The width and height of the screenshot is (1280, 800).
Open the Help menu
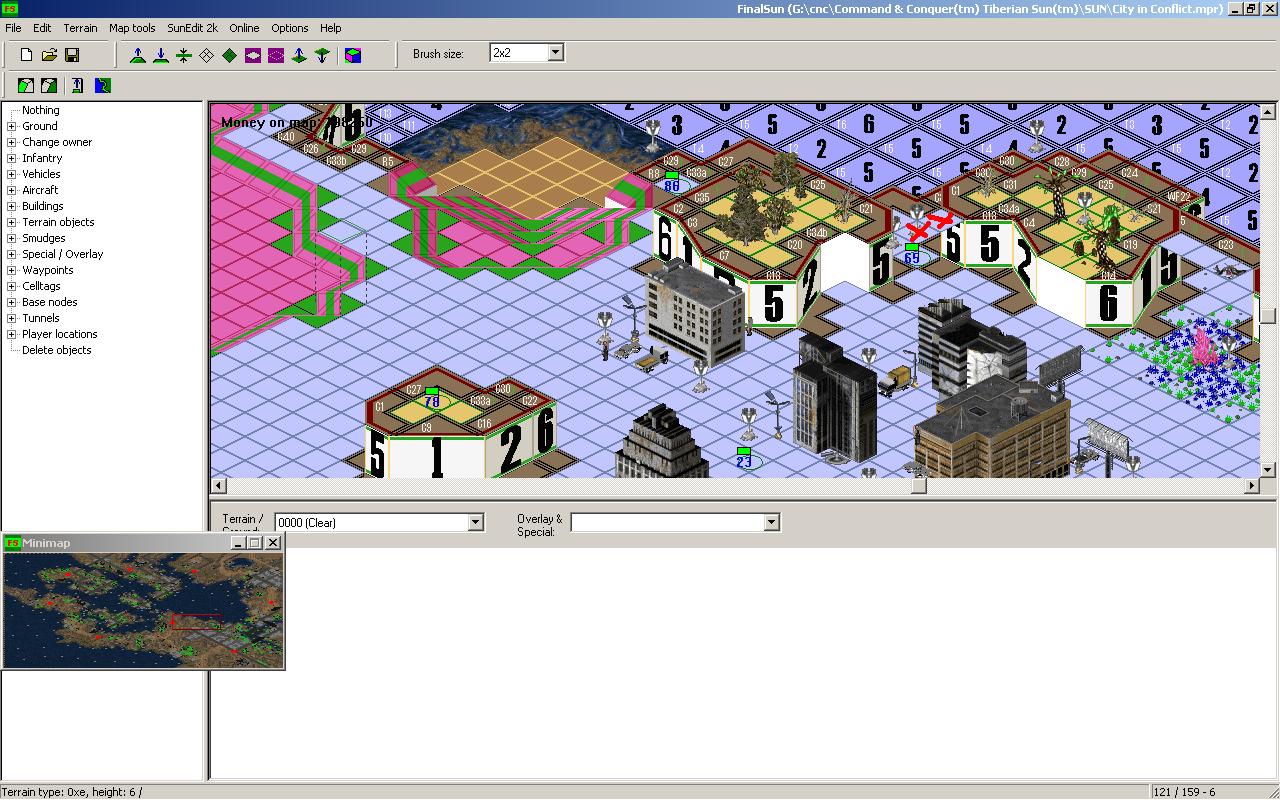click(x=331, y=28)
